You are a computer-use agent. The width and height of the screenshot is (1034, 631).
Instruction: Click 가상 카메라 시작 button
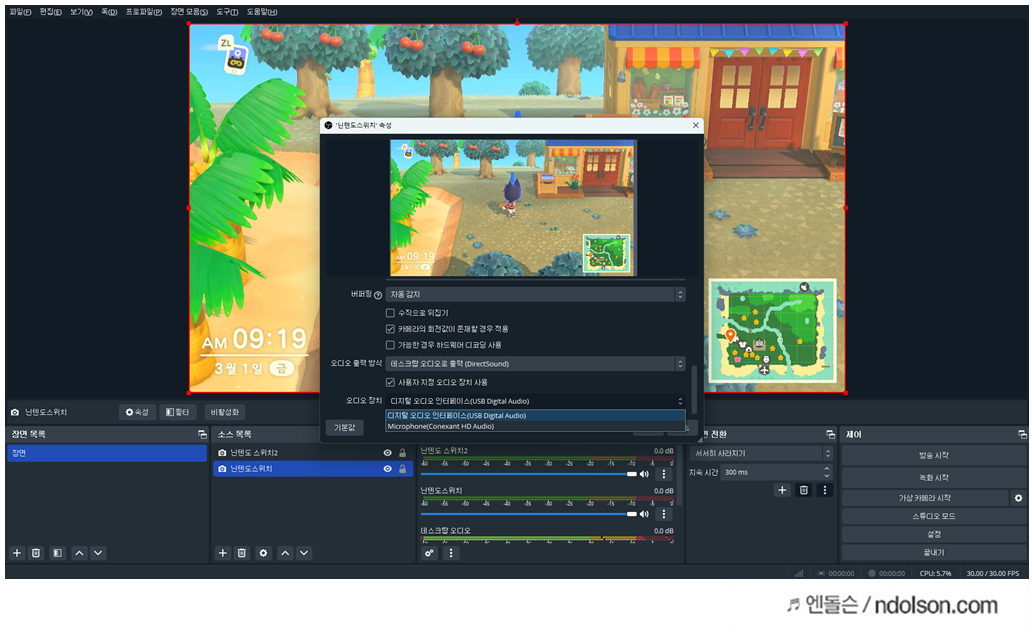pos(925,498)
